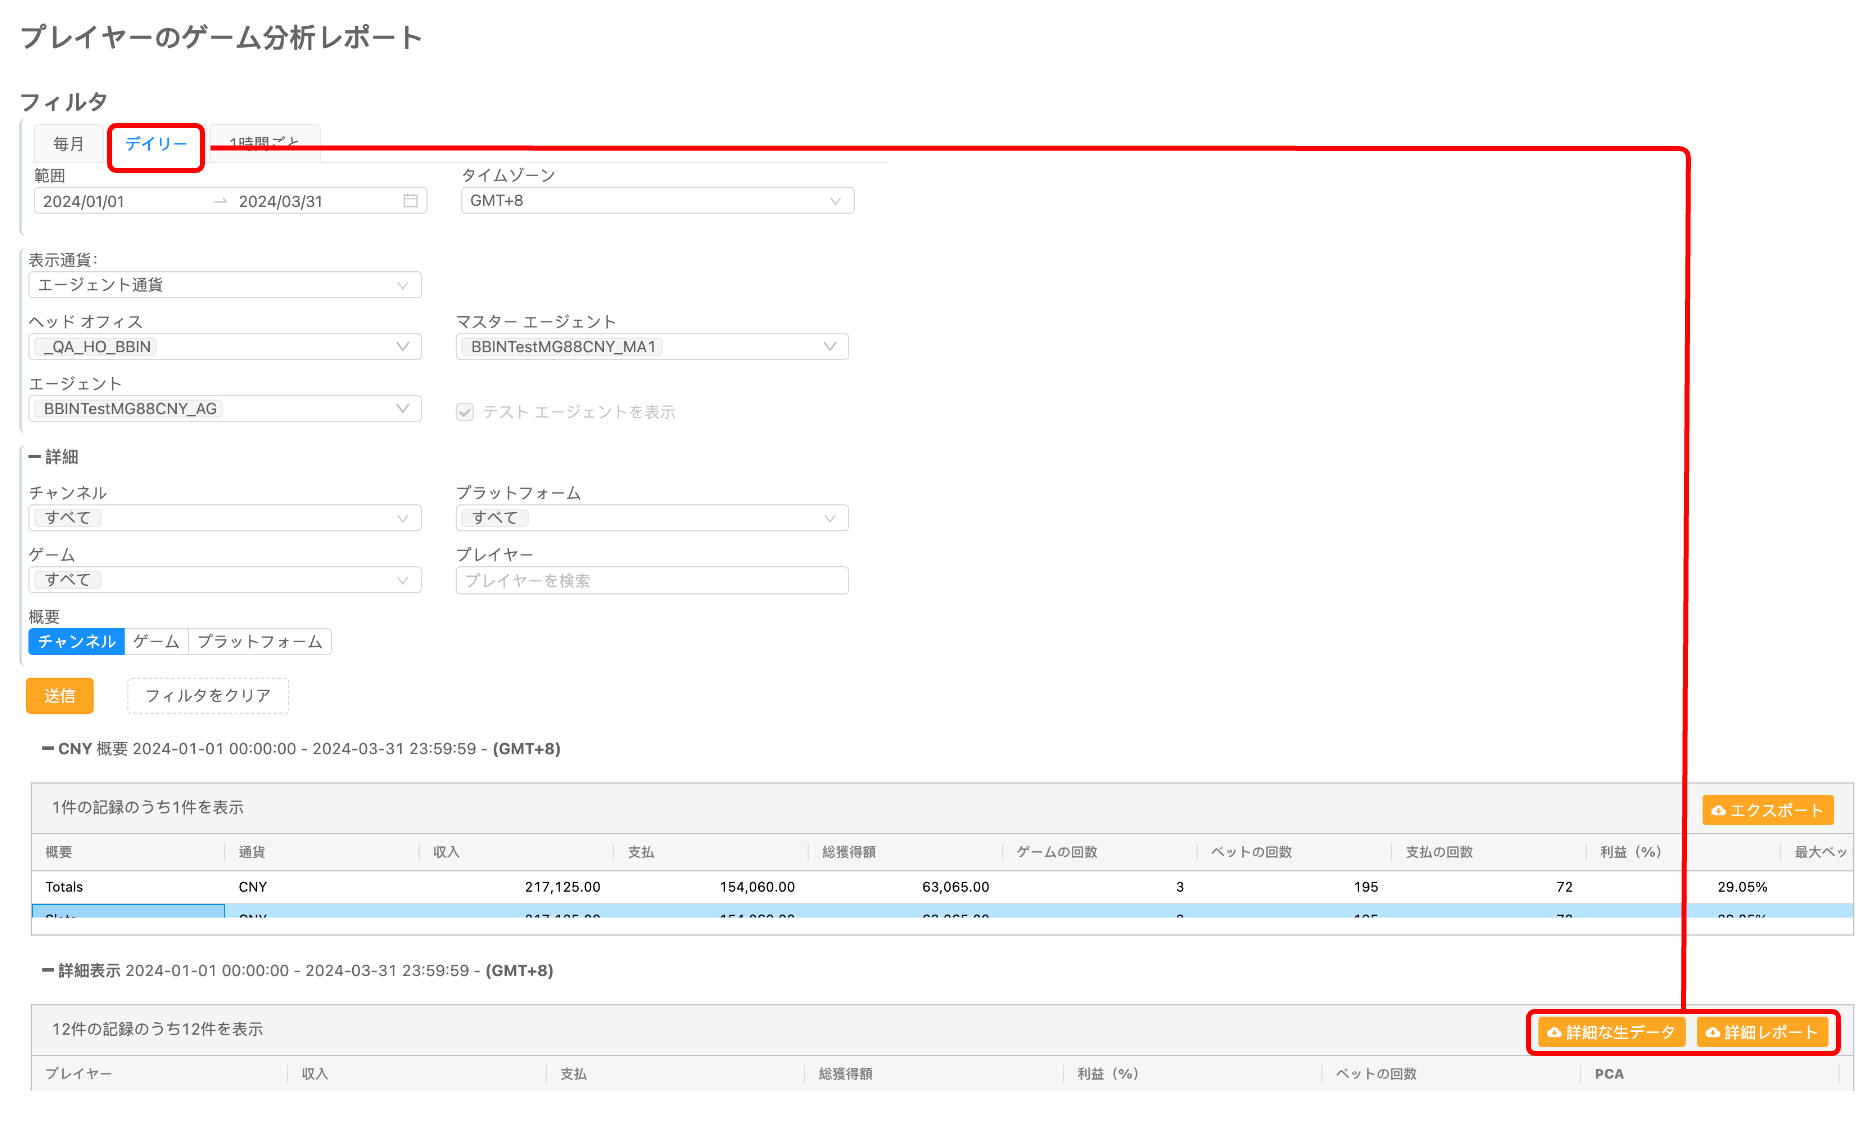This screenshot has width=1871, height=1123.
Task: Collapse the 詳細表示 results section
Action: (x=47, y=971)
